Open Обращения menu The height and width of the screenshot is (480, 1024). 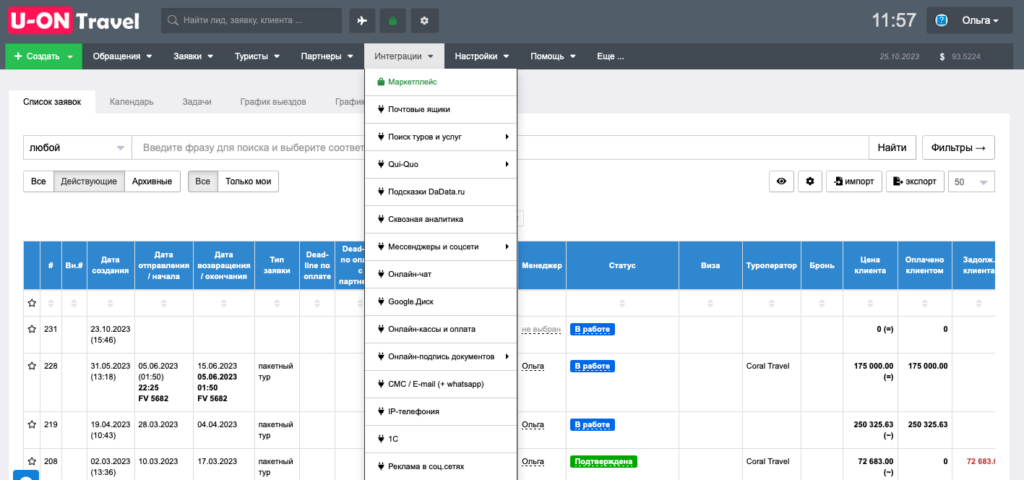[x=123, y=56]
